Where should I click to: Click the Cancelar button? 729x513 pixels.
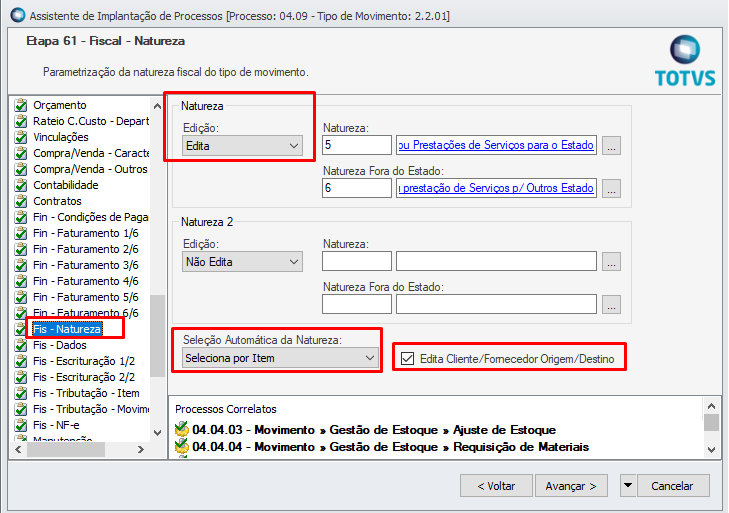[x=673, y=486]
